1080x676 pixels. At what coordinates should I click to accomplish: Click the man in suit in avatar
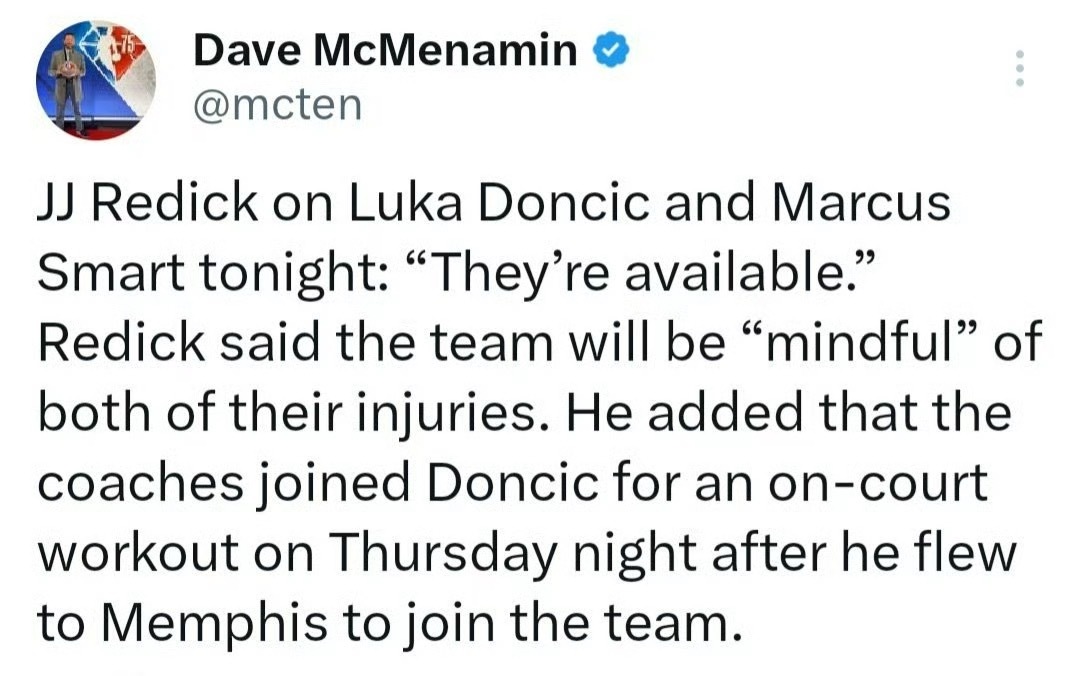(68, 79)
